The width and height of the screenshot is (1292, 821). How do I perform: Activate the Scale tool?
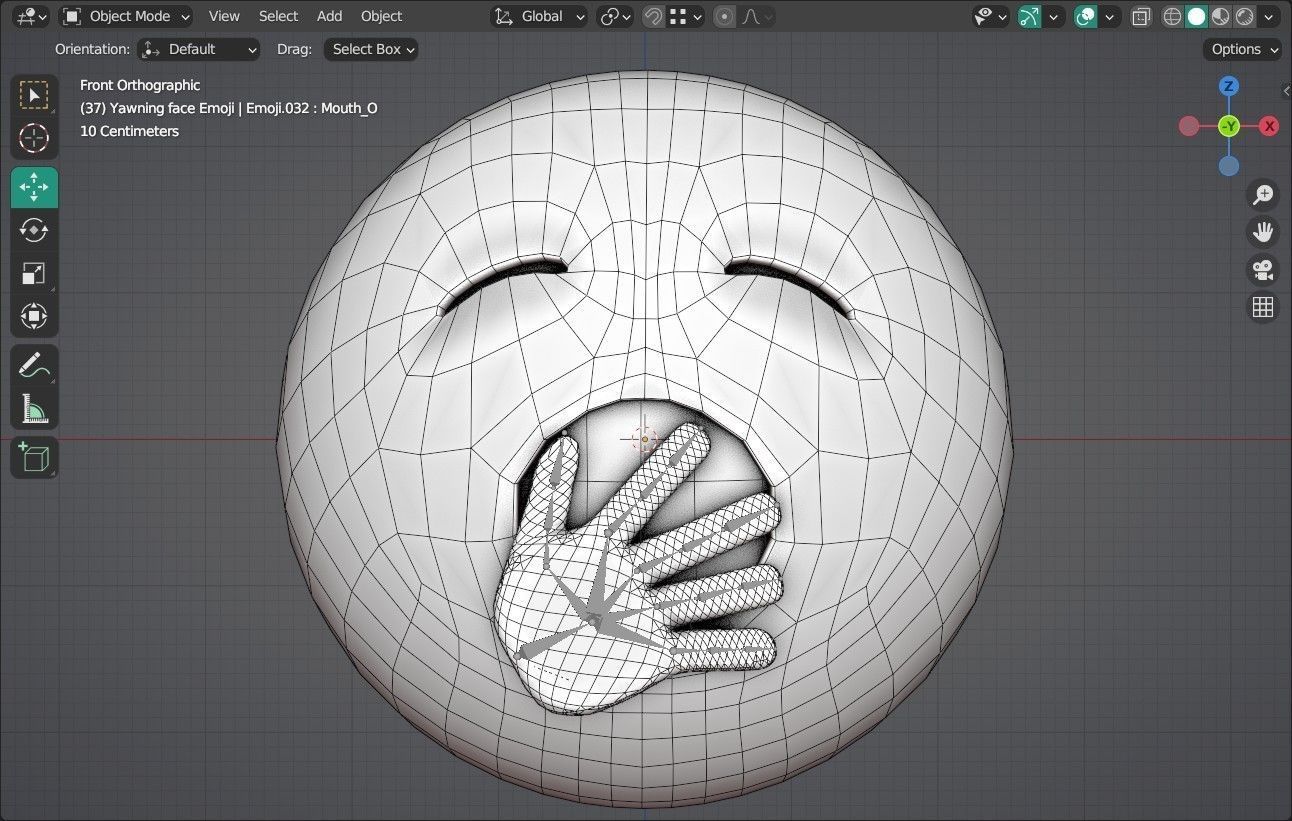click(34, 273)
